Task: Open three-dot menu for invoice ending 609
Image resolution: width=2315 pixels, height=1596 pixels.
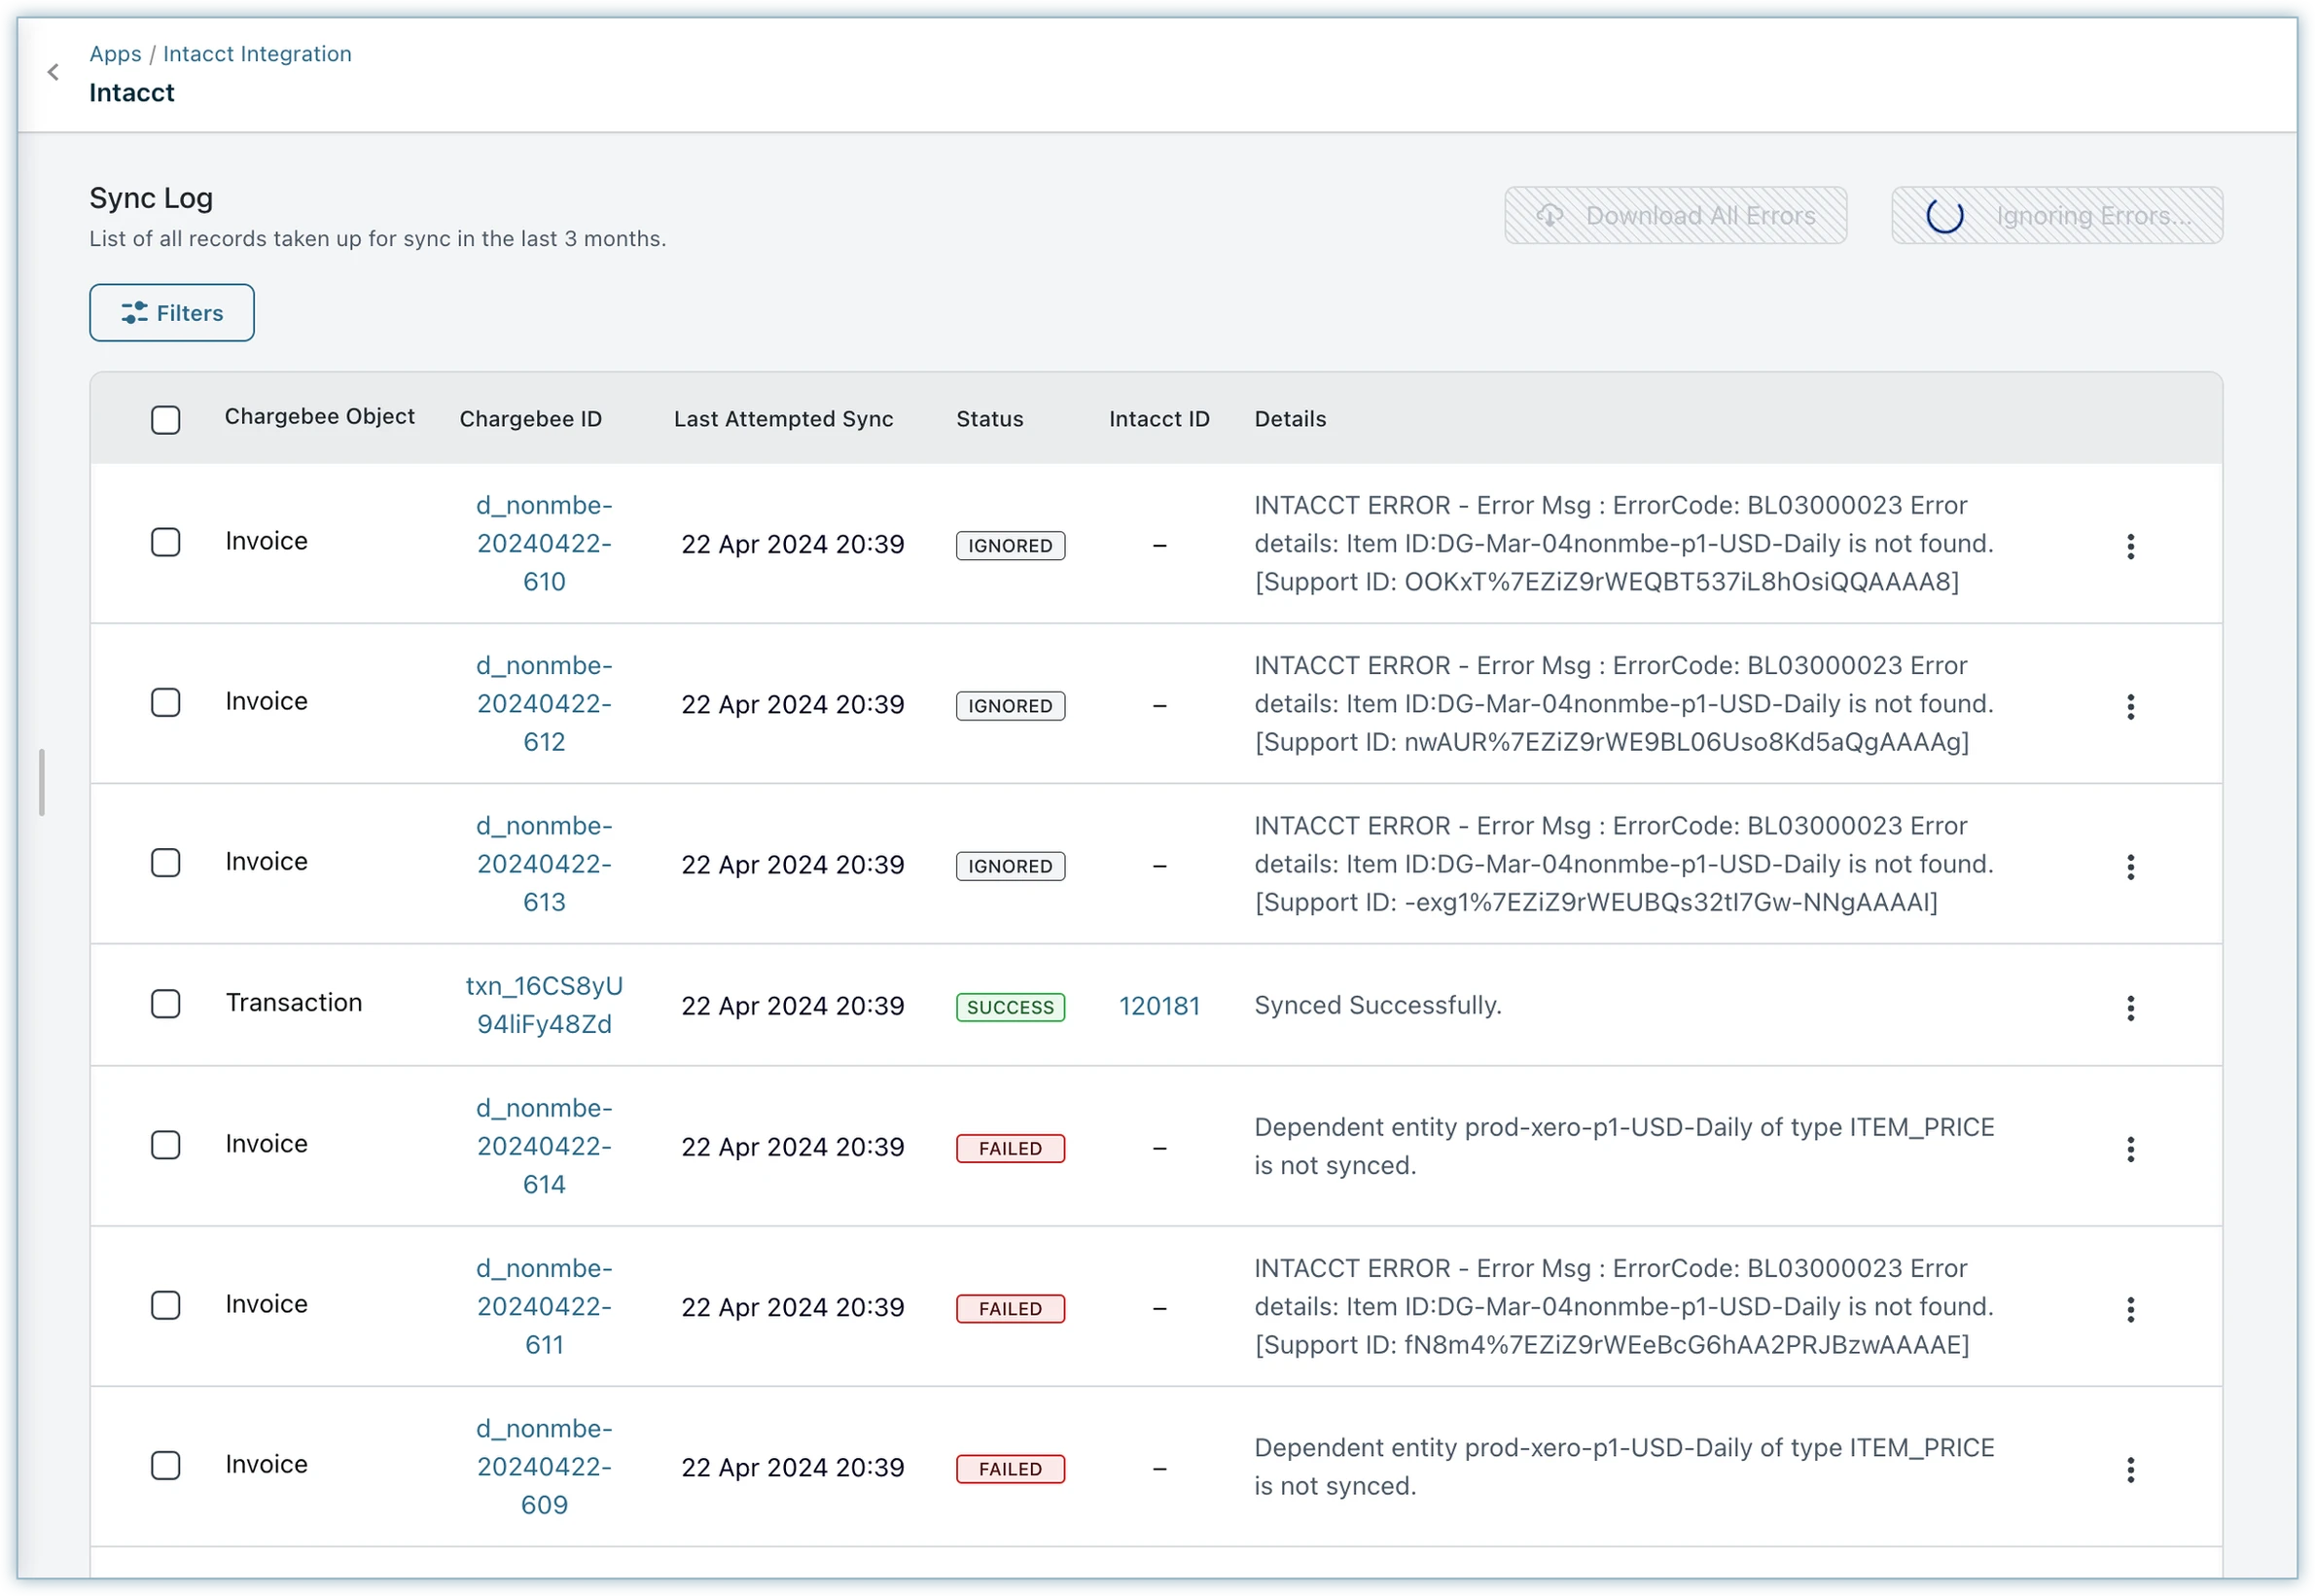Action: [x=2130, y=1469]
